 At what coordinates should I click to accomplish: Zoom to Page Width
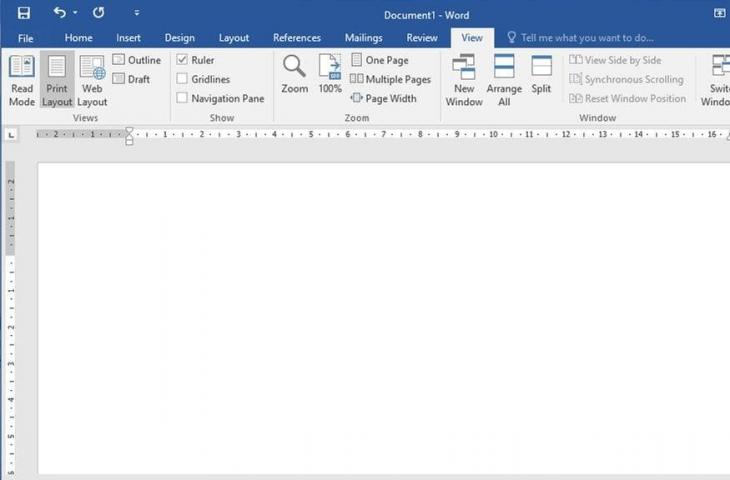click(x=384, y=98)
